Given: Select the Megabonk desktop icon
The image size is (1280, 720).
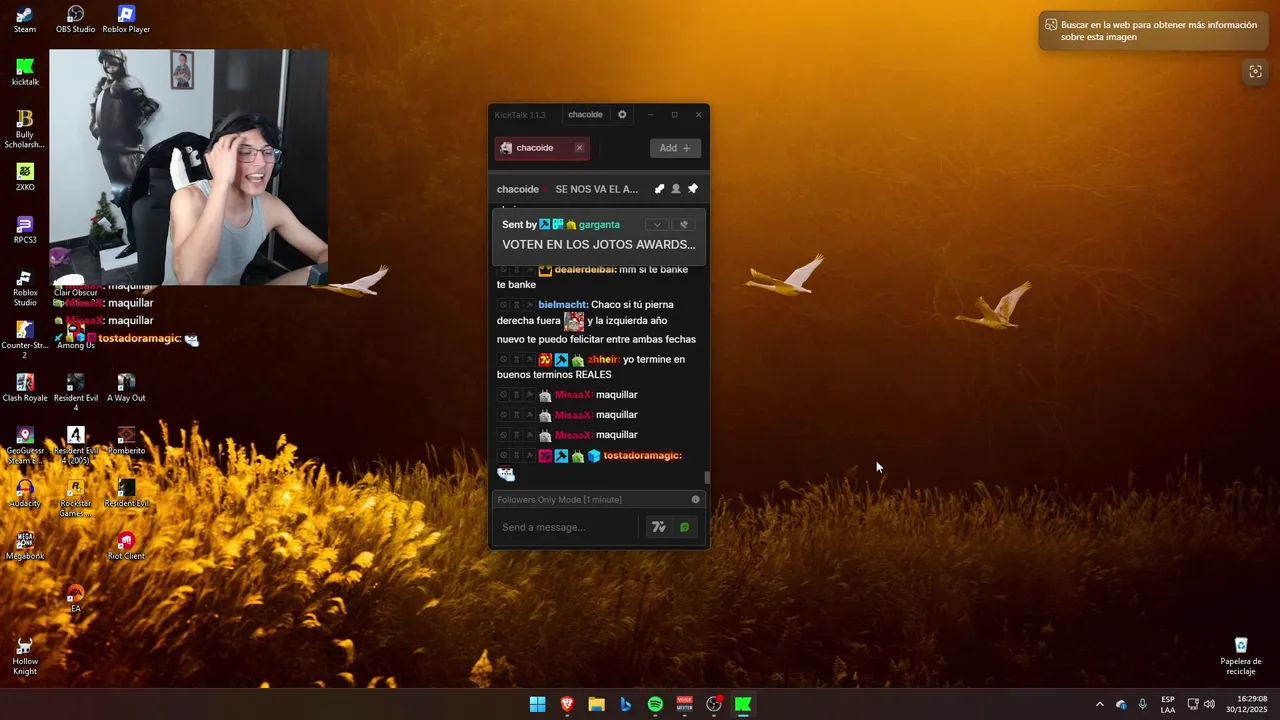Looking at the screenshot, I should point(25,546).
